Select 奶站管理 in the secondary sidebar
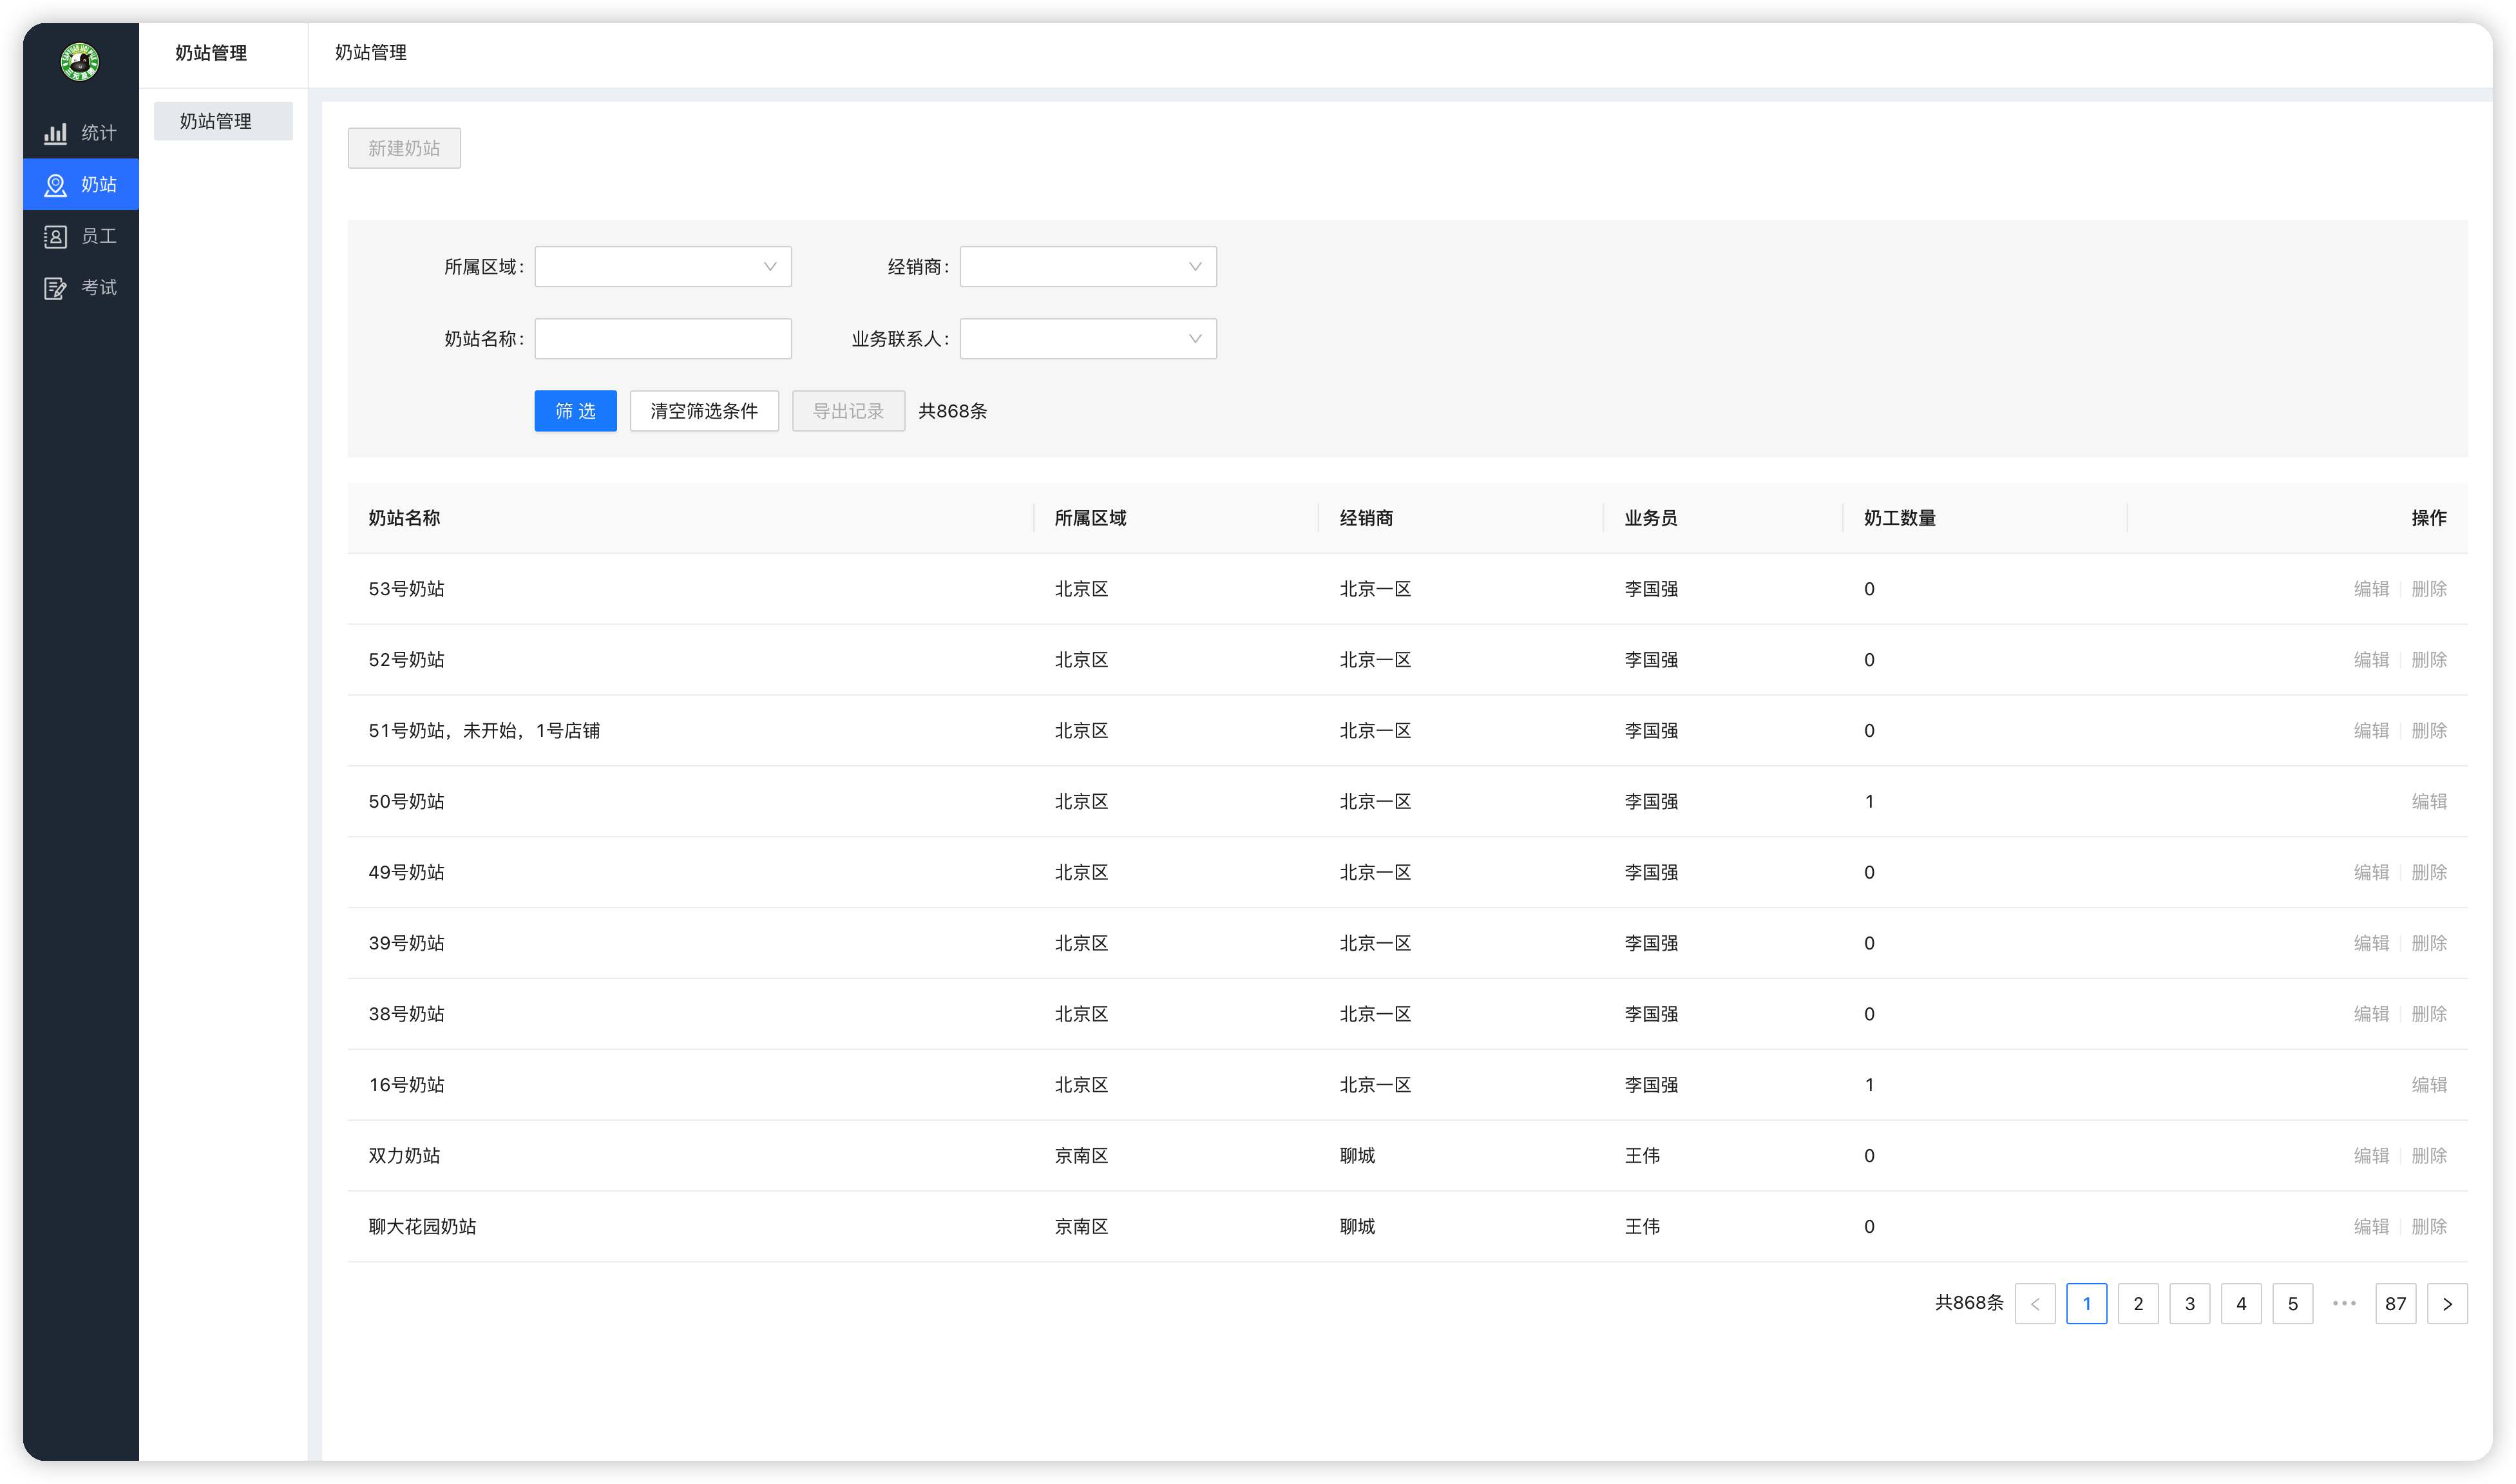2516x1484 pixels. coord(223,121)
